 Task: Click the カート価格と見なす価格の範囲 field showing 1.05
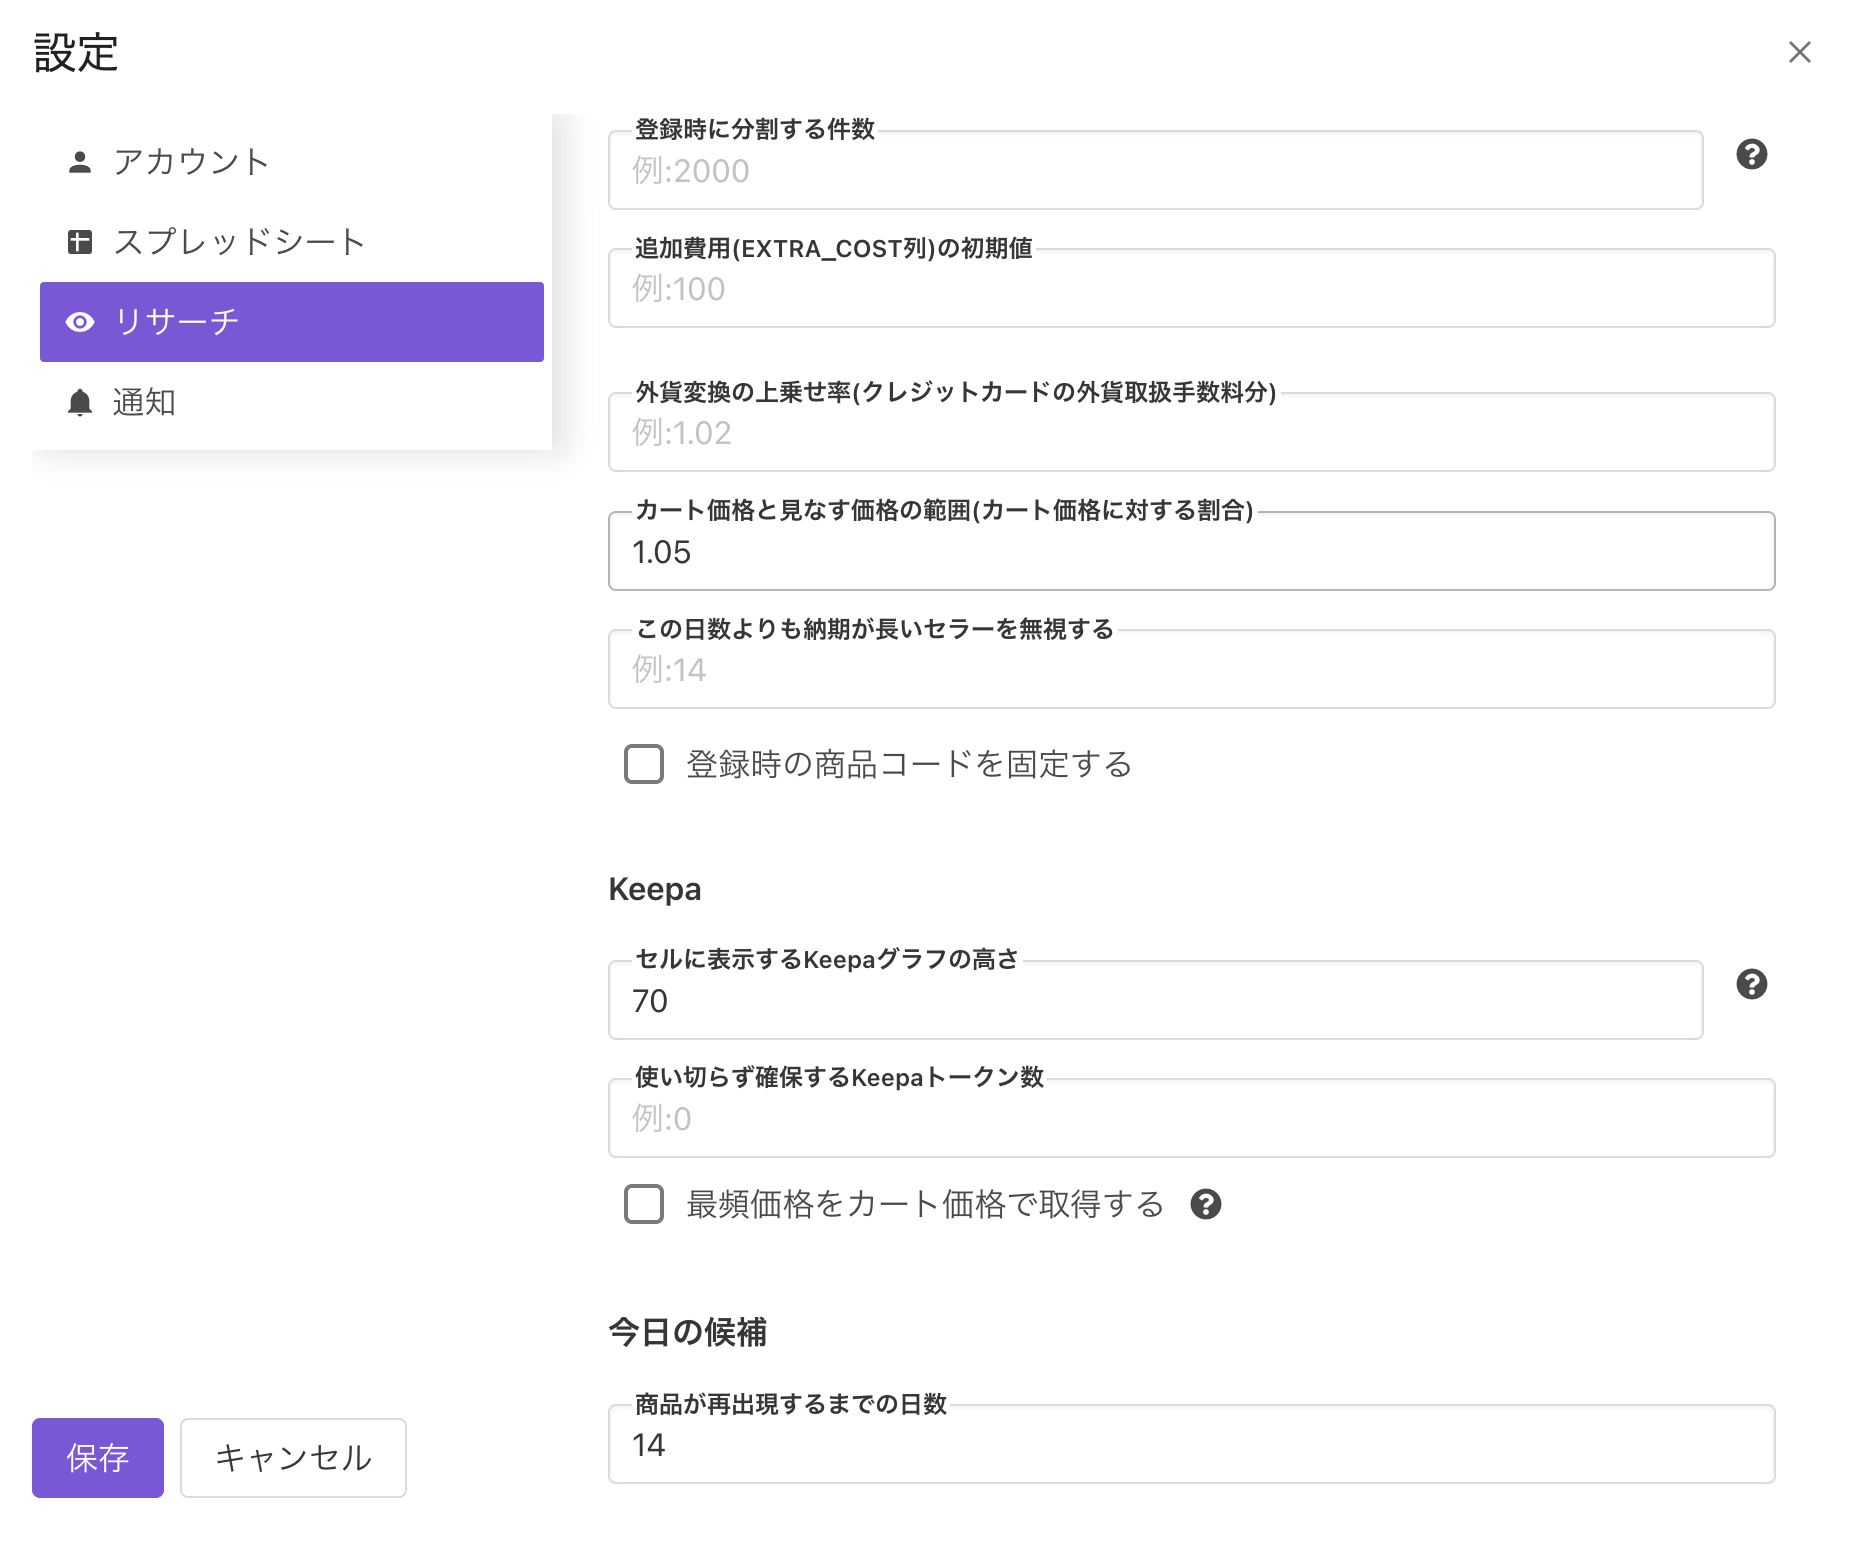click(x=1191, y=552)
